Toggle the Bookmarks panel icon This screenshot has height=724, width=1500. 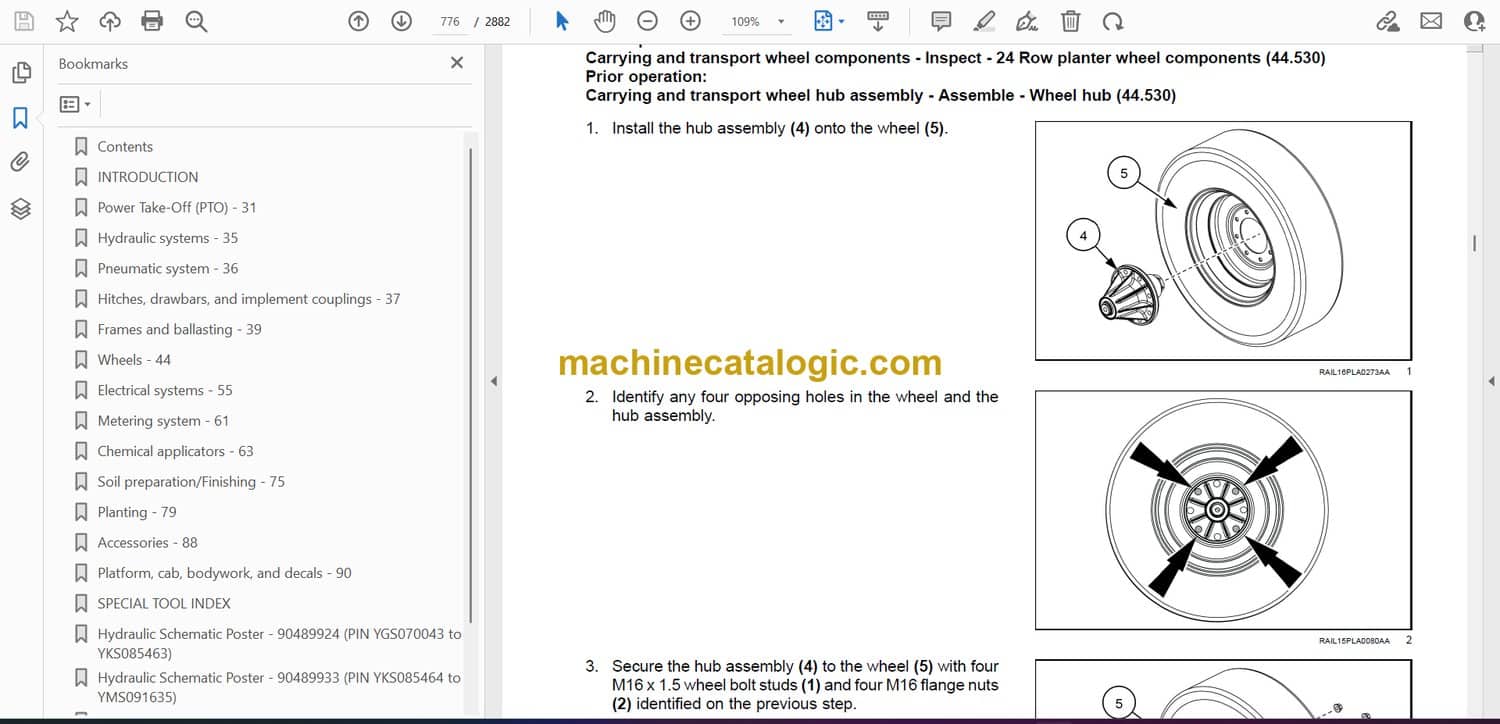pos(20,118)
